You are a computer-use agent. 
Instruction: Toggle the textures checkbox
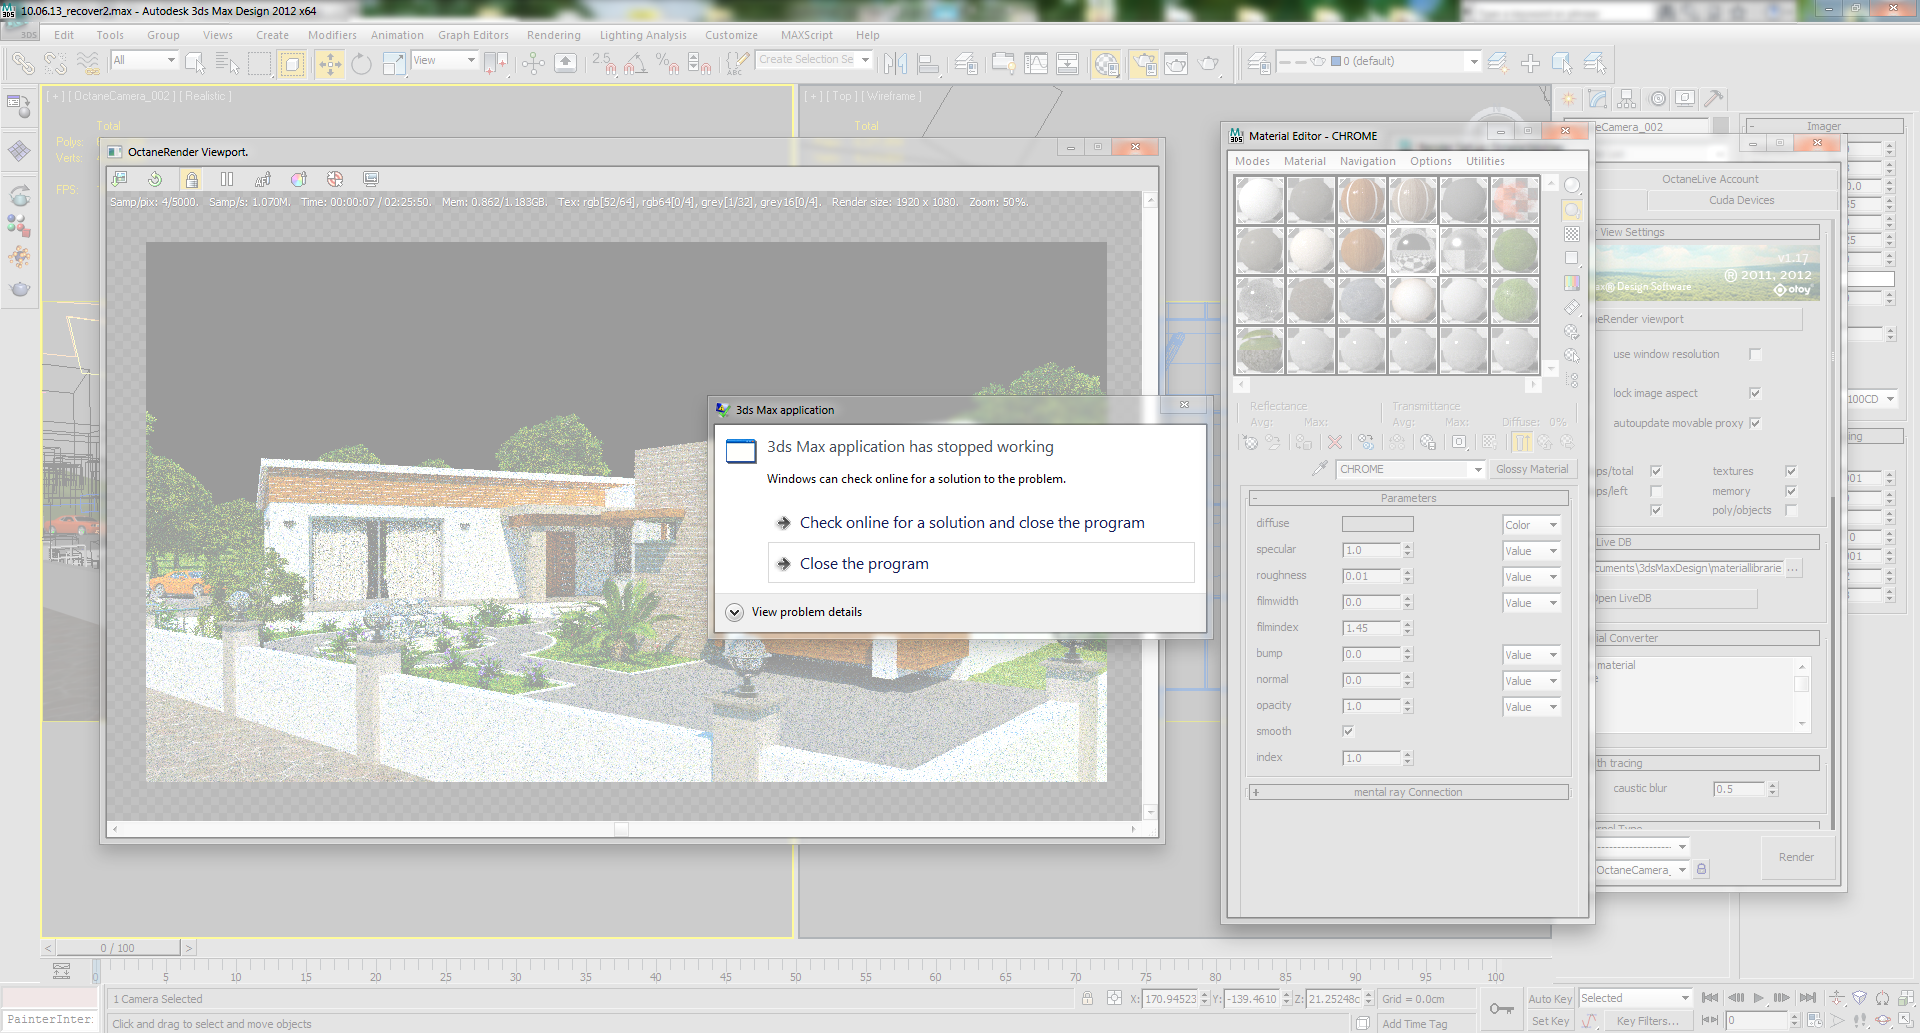1791,471
